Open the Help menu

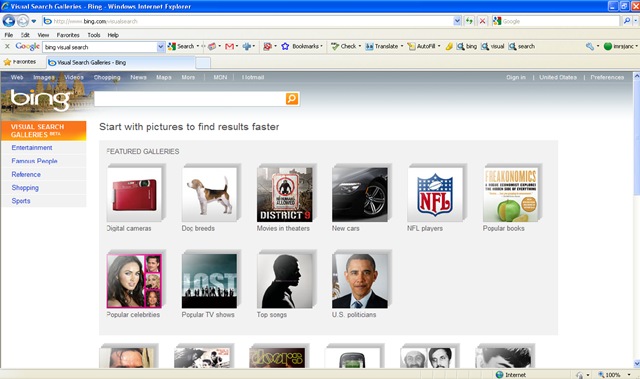pyautogui.click(x=113, y=35)
